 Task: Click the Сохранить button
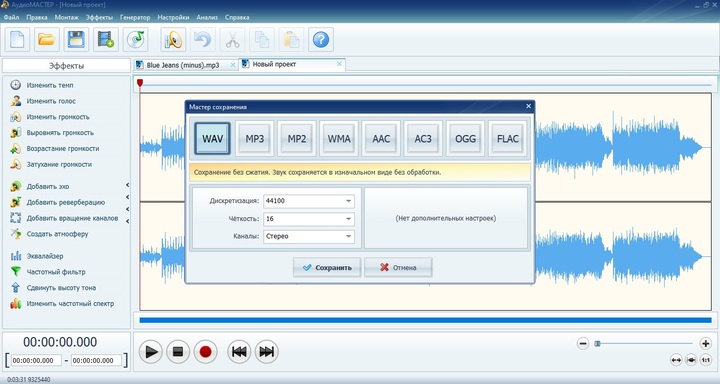coord(327,267)
